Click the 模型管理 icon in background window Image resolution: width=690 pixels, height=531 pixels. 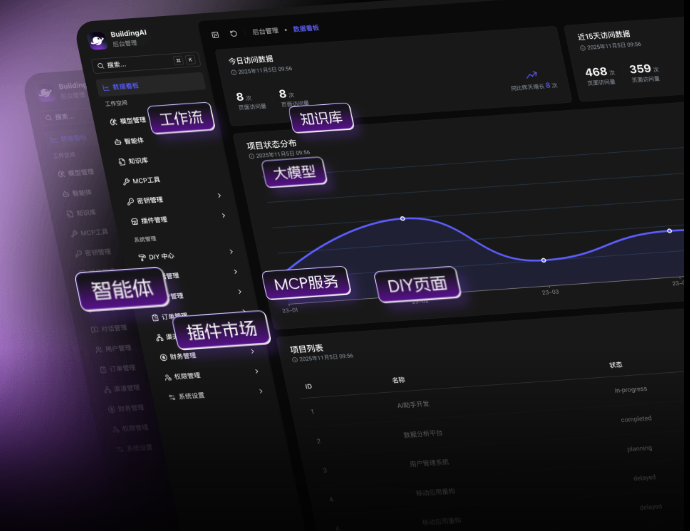tap(62, 174)
